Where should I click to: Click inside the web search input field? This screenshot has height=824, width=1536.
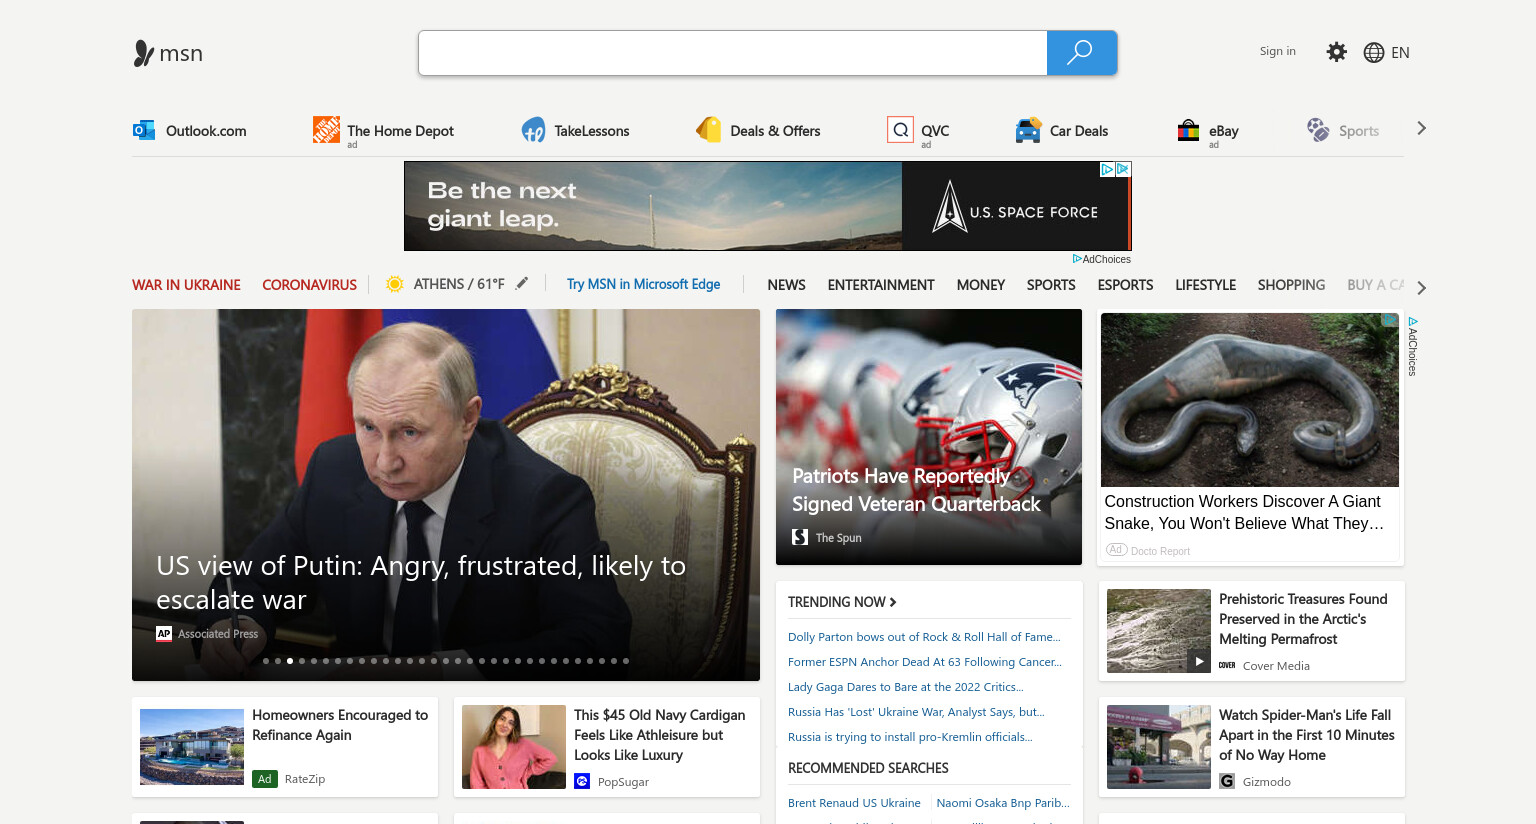(x=733, y=53)
